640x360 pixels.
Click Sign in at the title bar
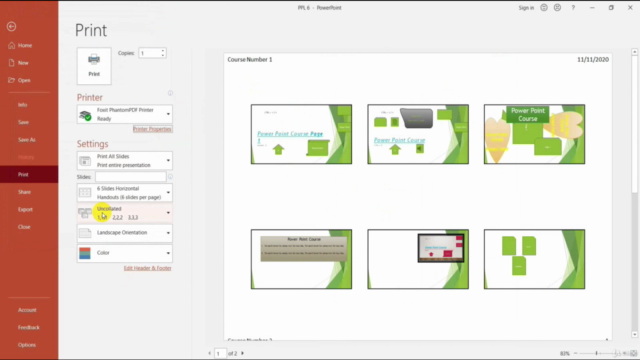click(526, 8)
